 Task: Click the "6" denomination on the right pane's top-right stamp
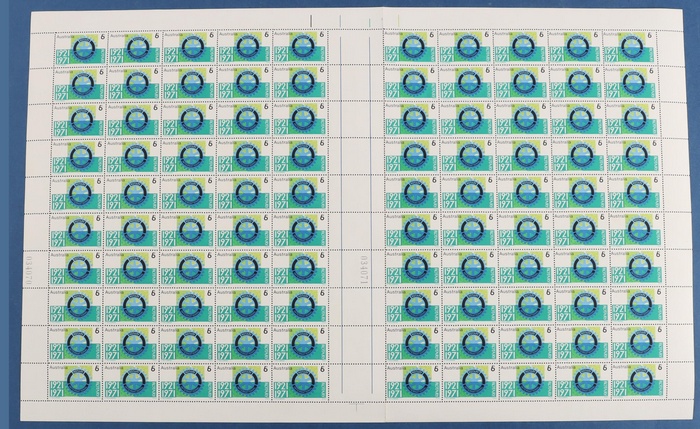coord(650,36)
